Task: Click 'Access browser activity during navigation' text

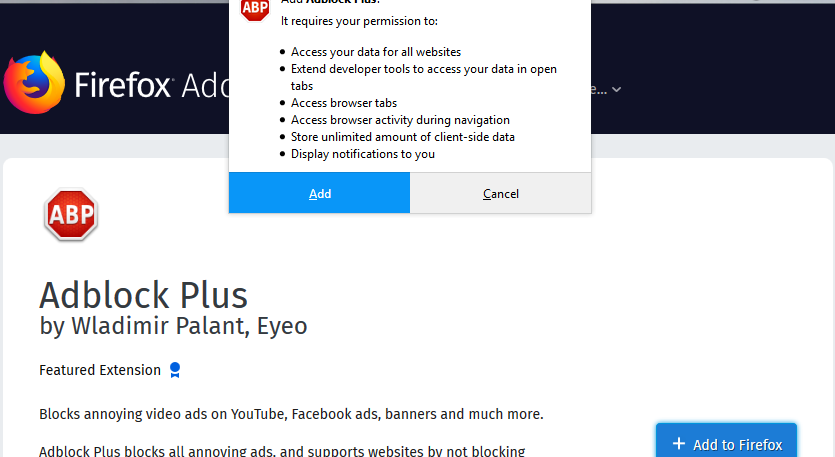Action: (x=400, y=120)
